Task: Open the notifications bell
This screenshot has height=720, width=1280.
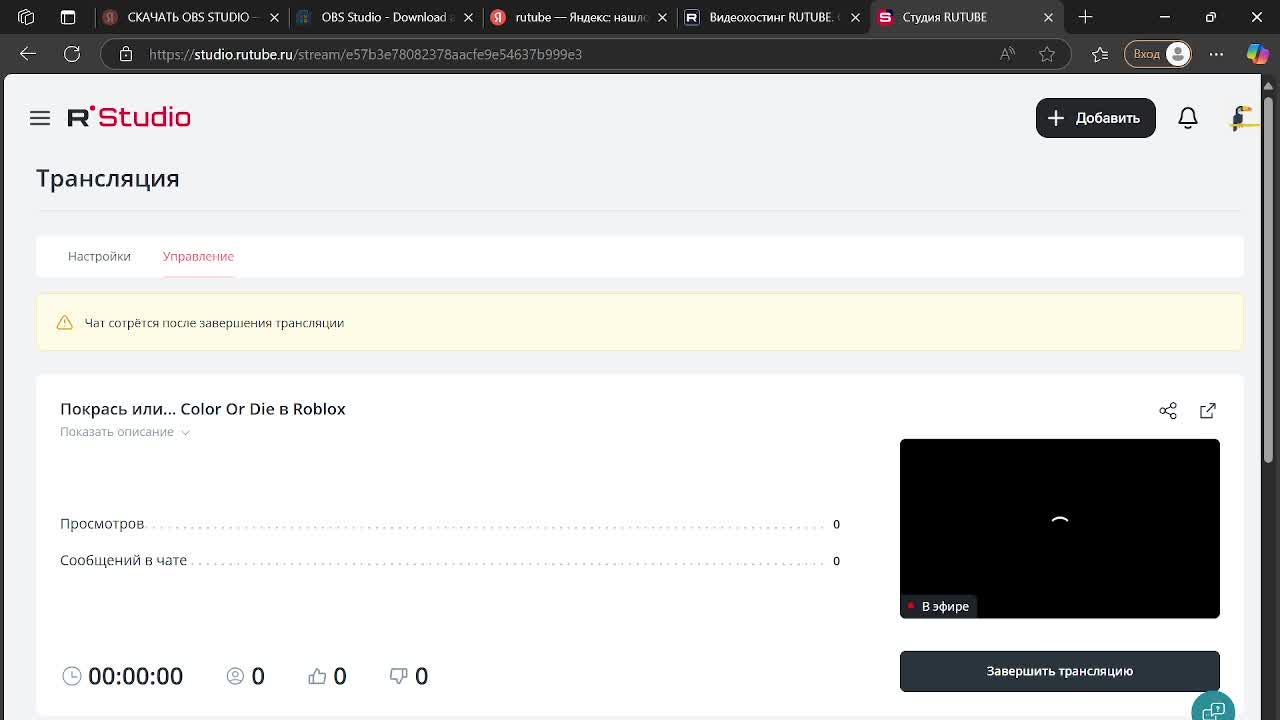Action: tap(1187, 118)
